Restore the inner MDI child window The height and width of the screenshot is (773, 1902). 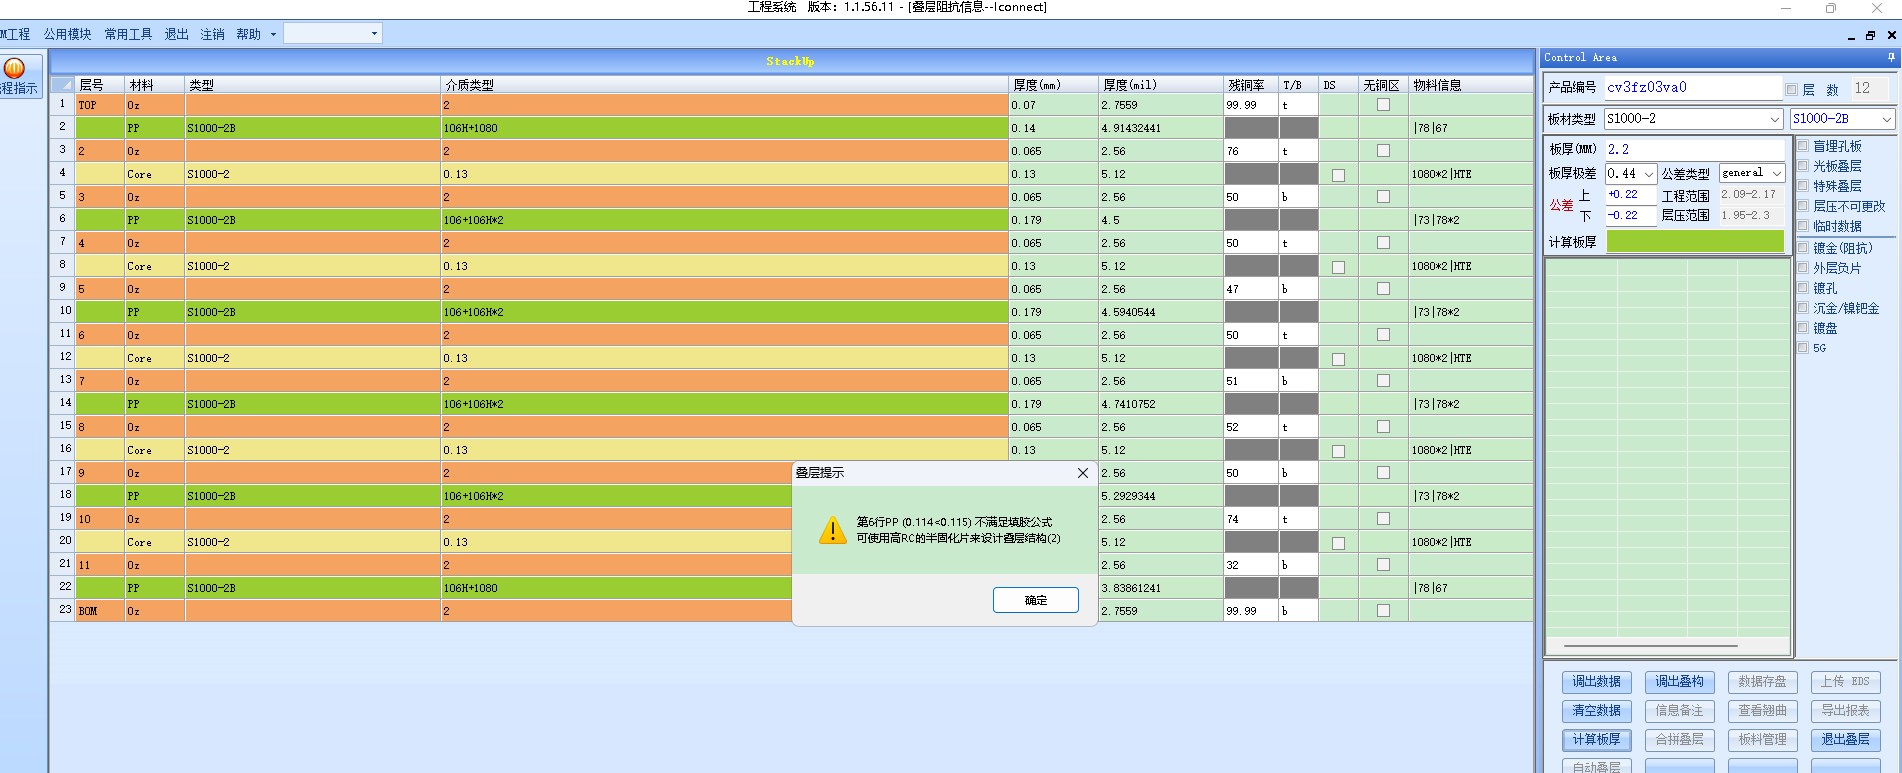coord(1870,35)
